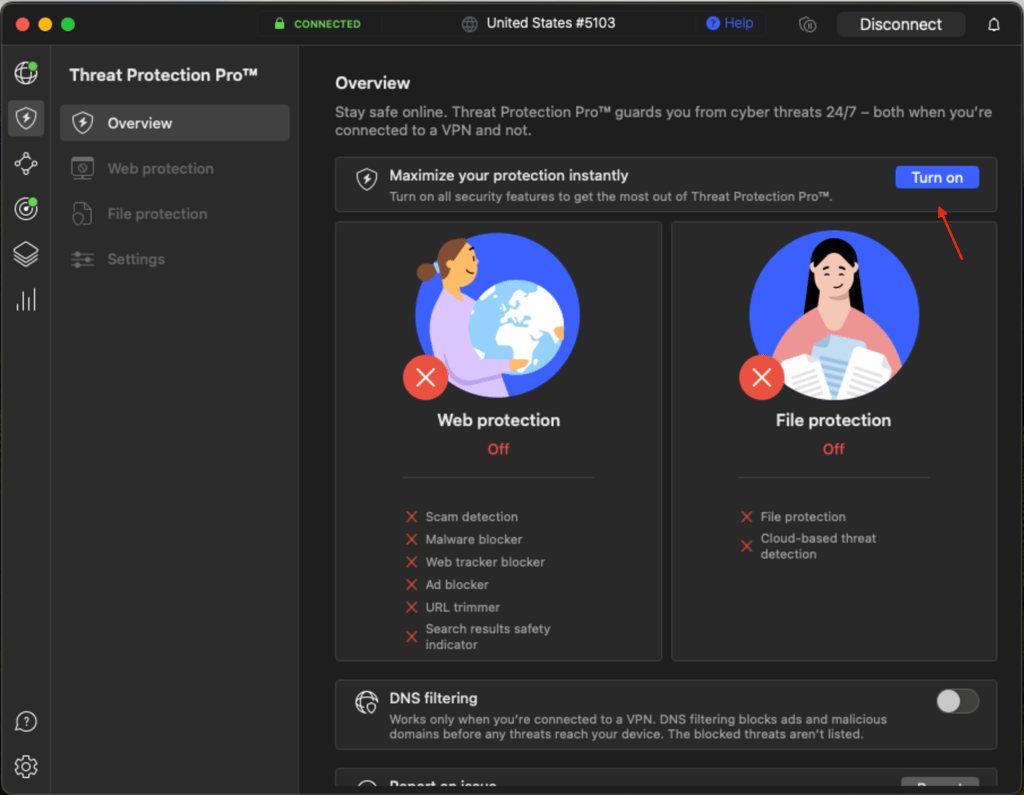Open the Web protection menu item
Screen dimensions: 1024x795
click(174, 169)
